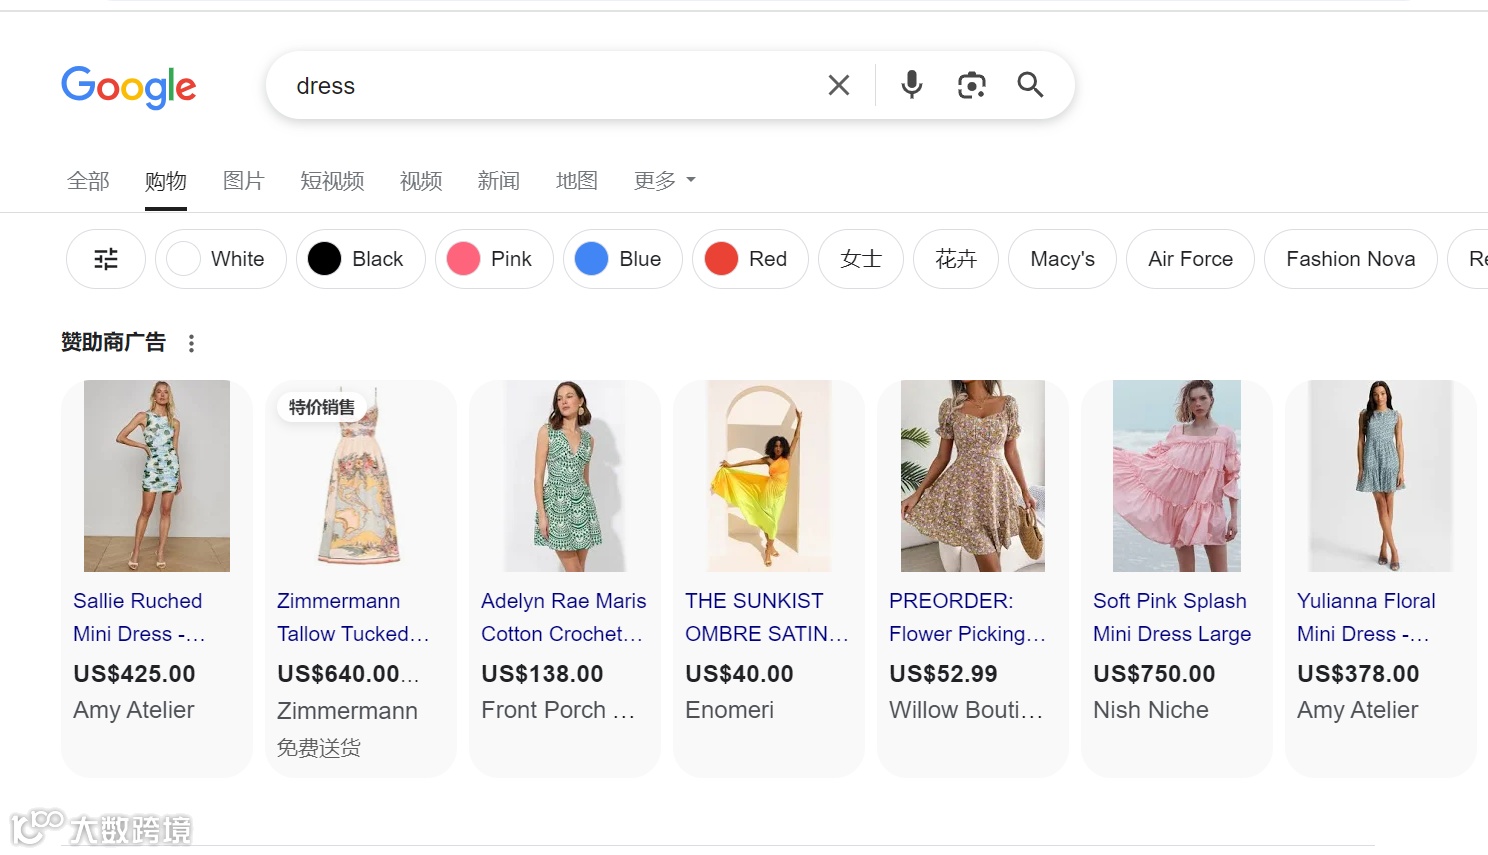Open the 新闻 tab
The height and width of the screenshot is (855, 1488).
click(499, 181)
